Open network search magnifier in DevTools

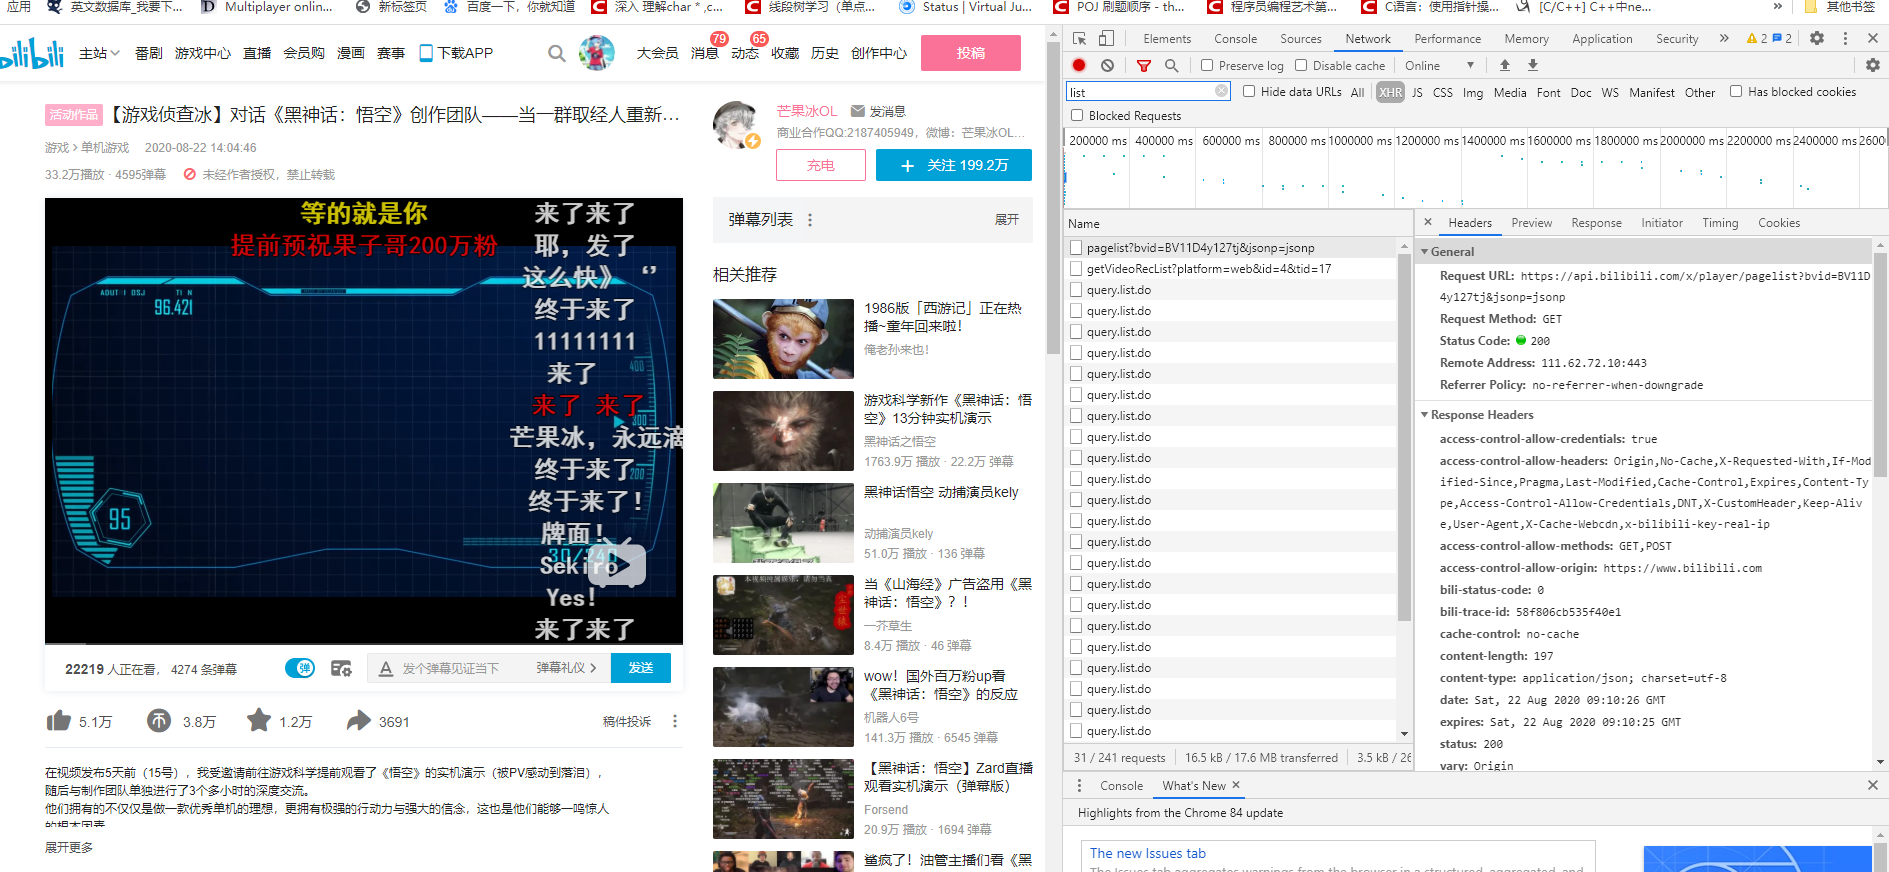[x=1171, y=65]
